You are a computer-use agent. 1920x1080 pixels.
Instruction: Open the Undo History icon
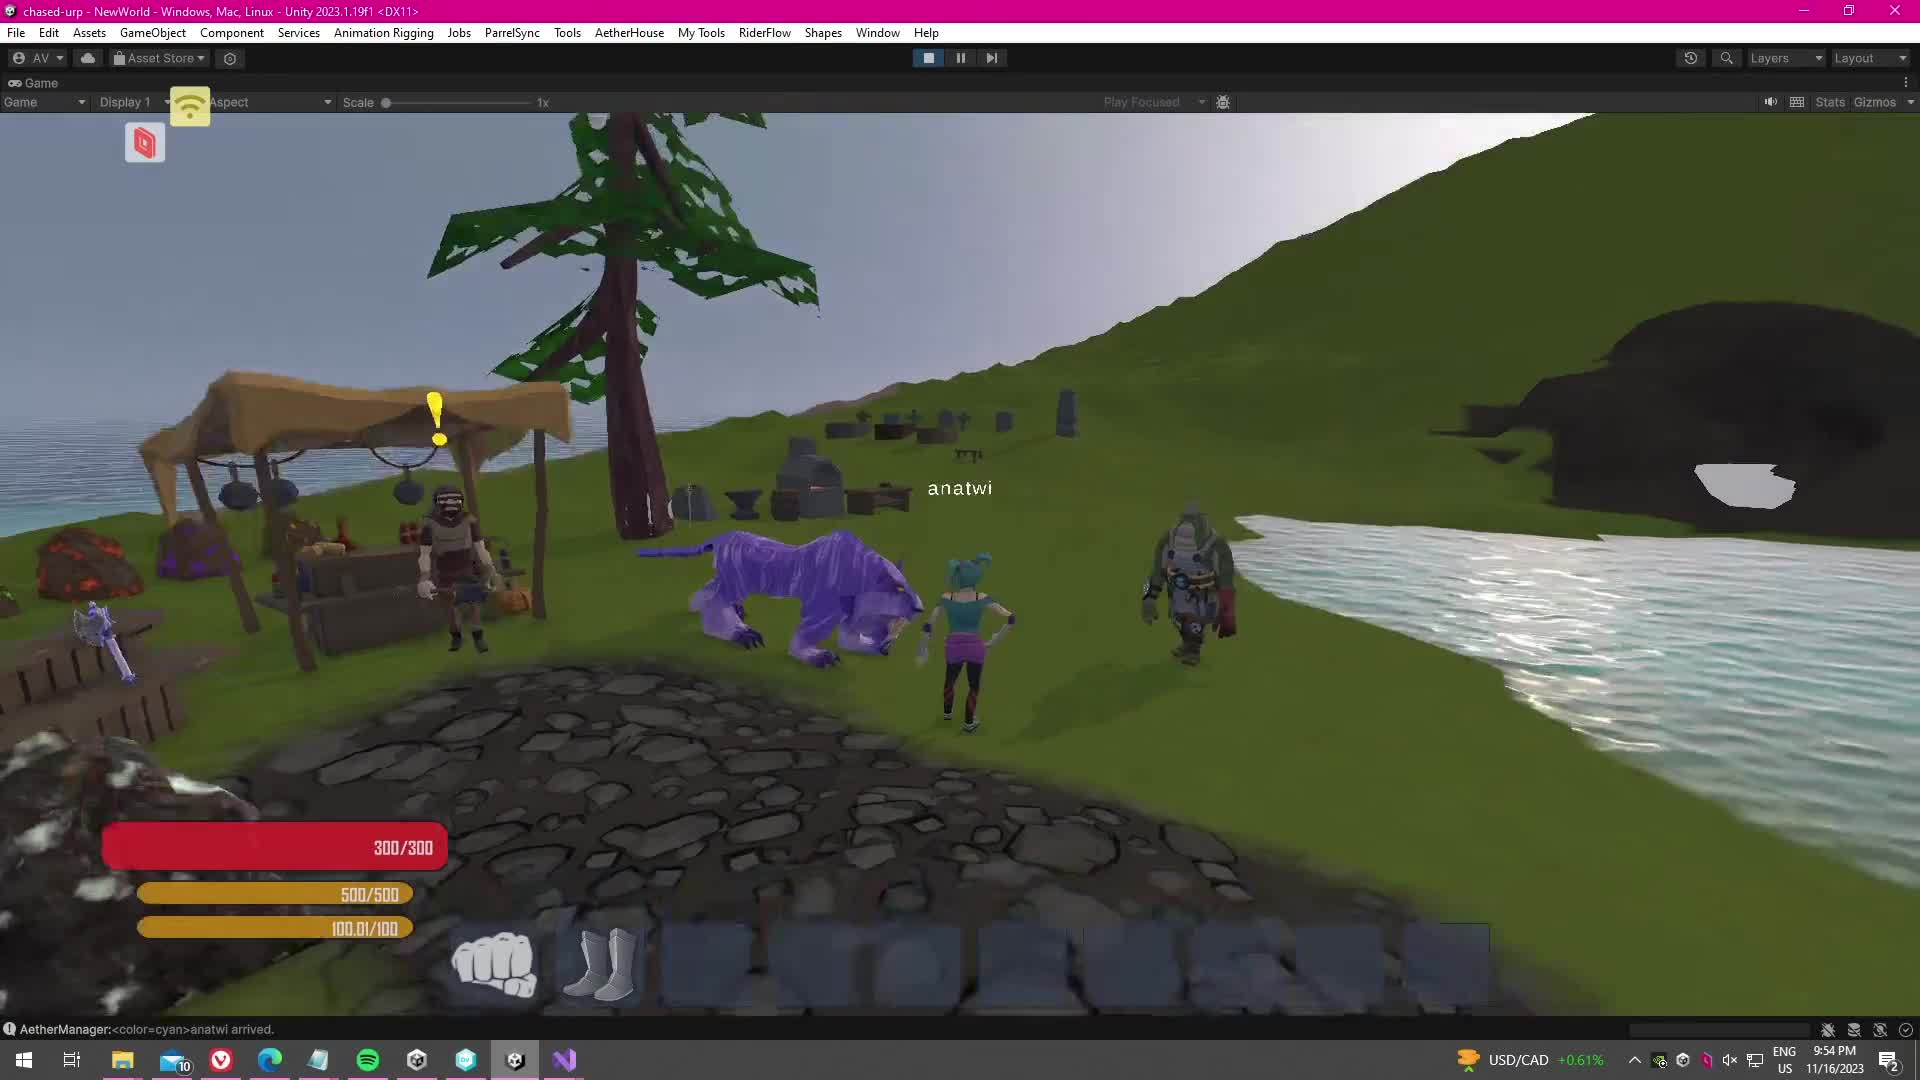[x=1691, y=58]
